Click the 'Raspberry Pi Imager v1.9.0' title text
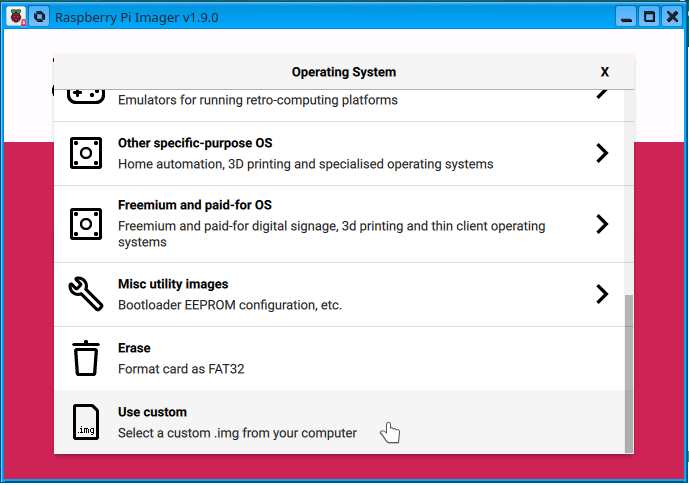 click(137, 18)
